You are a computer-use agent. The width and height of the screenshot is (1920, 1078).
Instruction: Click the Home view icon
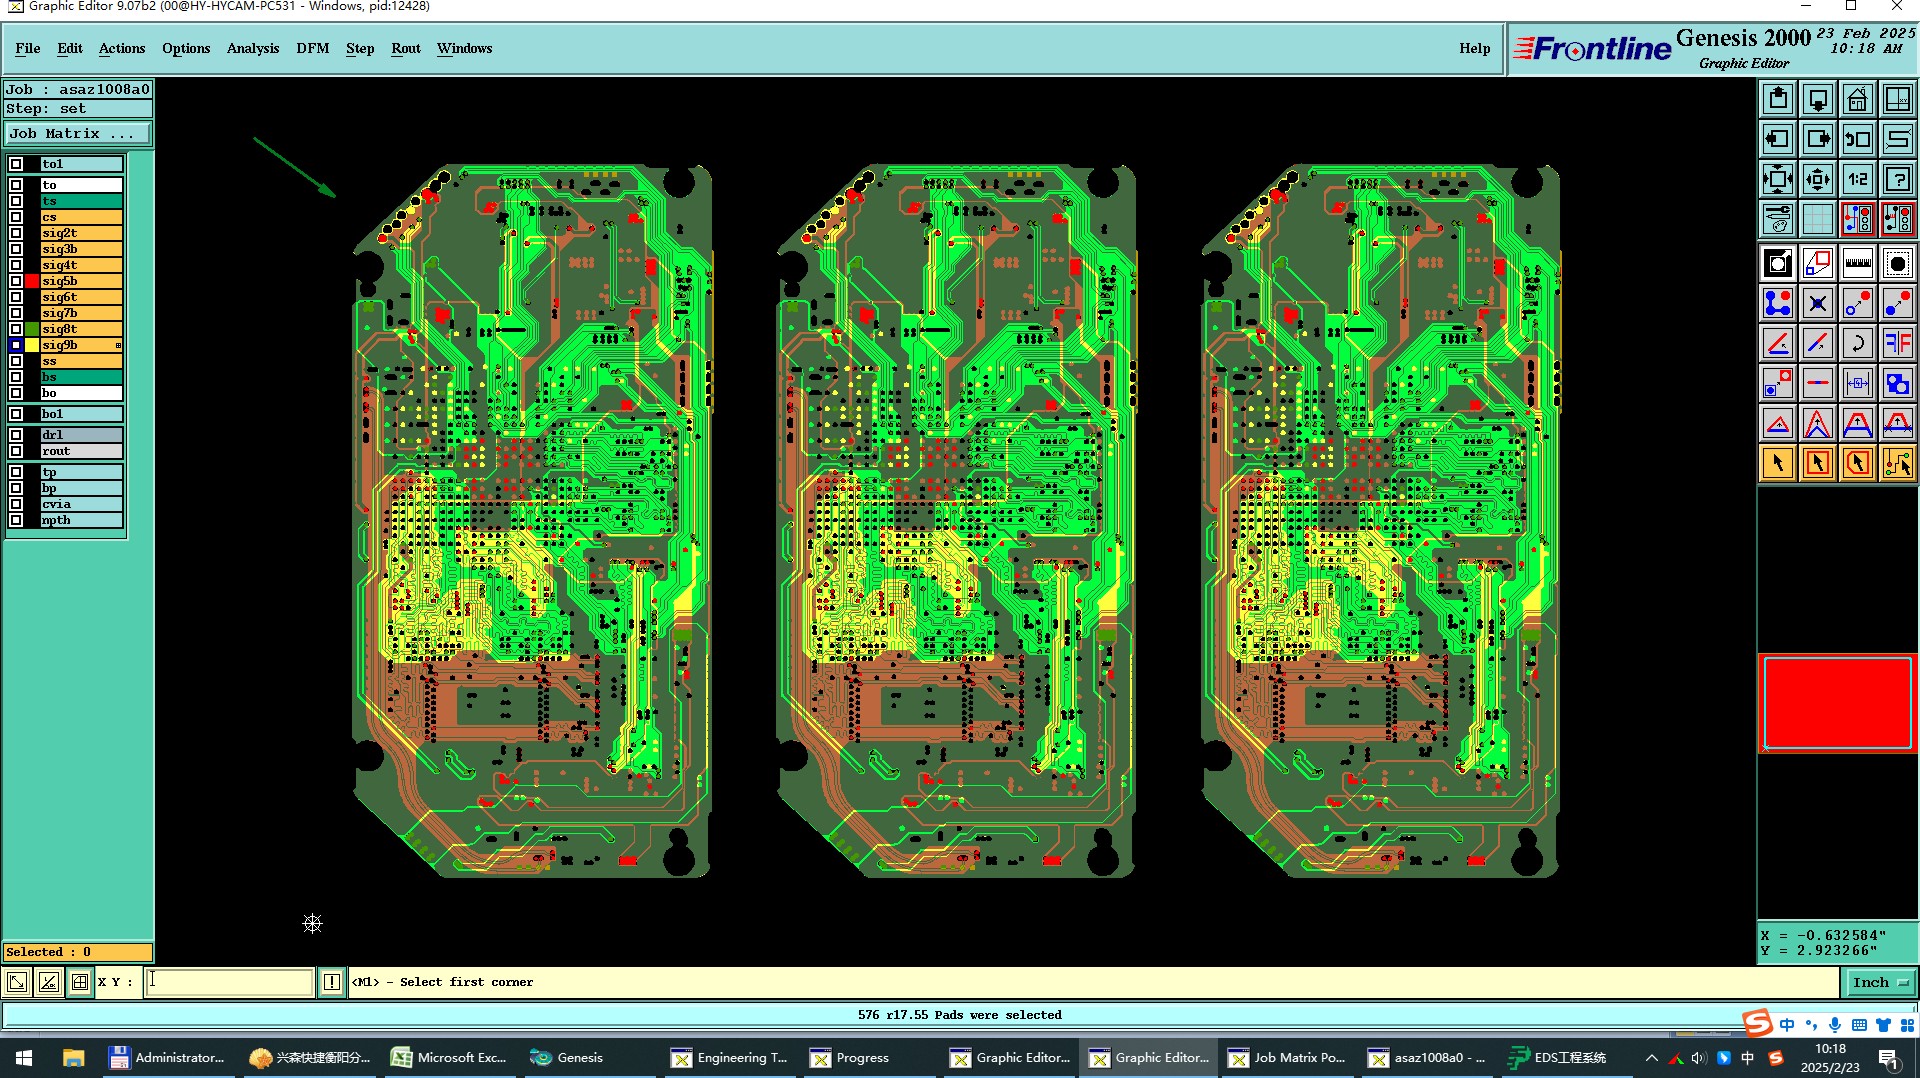1857,99
